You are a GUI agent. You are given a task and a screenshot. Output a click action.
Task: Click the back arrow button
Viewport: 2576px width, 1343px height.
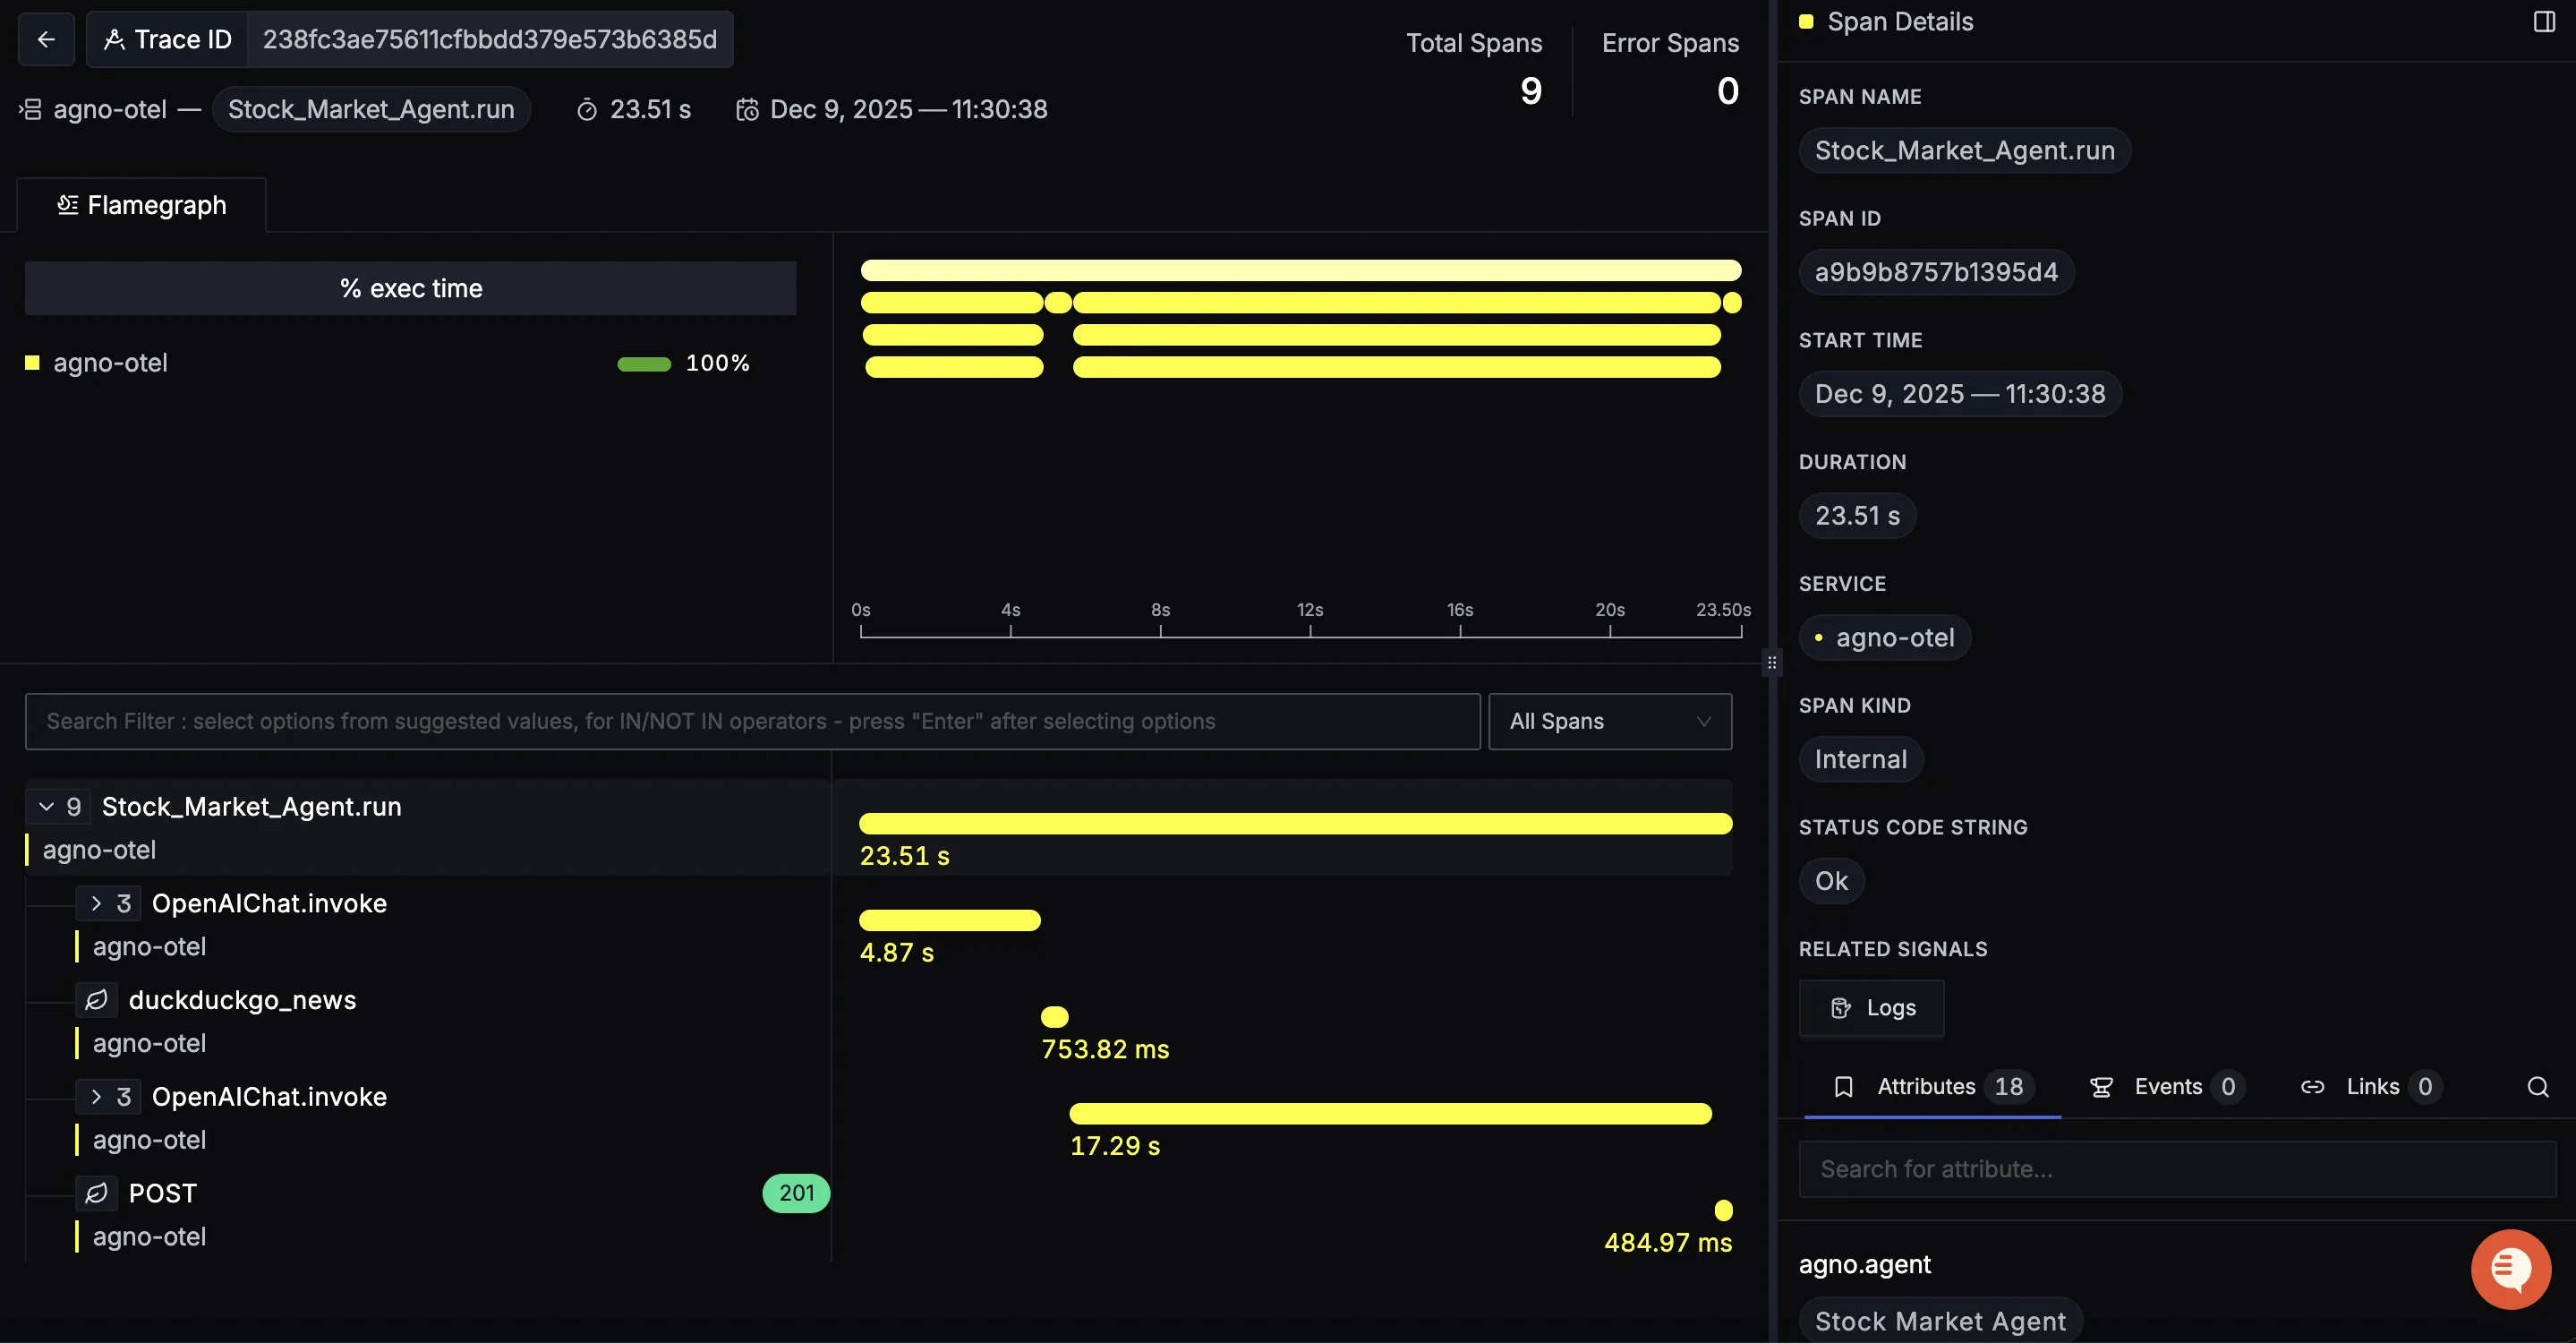pyautogui.click(x=46, y=39)
